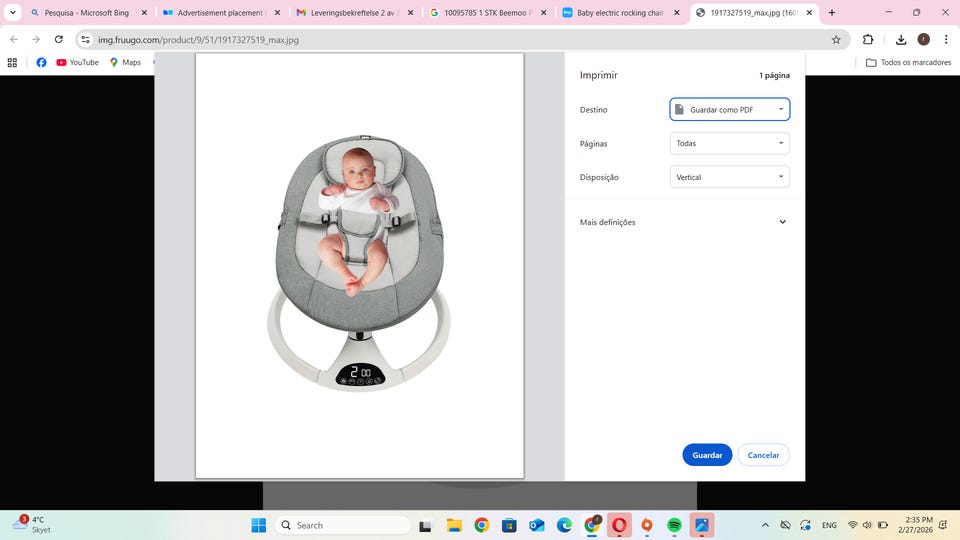This screenshot has height=540, width=960.
Task: Open Outlook from the taskbar
Action: [537, 525]
